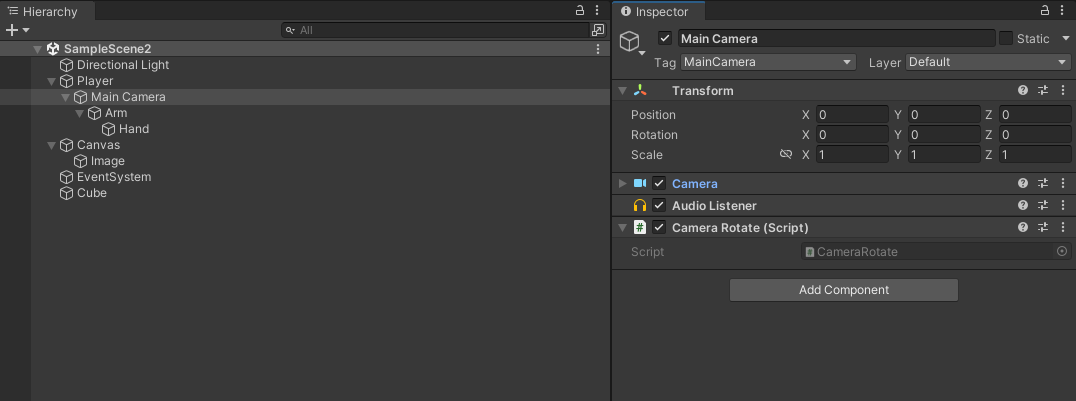Open the Static flags dropdown arrow
Viewport: 1076px width, 401px height.
coord(1066,38)
